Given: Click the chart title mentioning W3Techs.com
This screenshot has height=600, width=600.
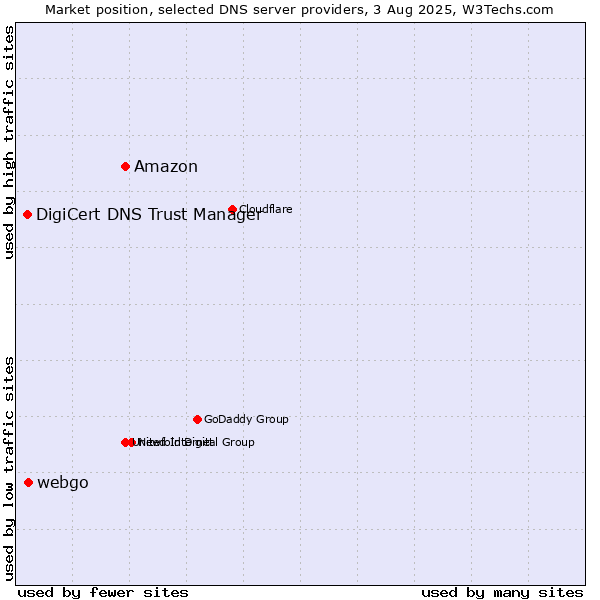Looking at the screenshot, I should (299, 10).
